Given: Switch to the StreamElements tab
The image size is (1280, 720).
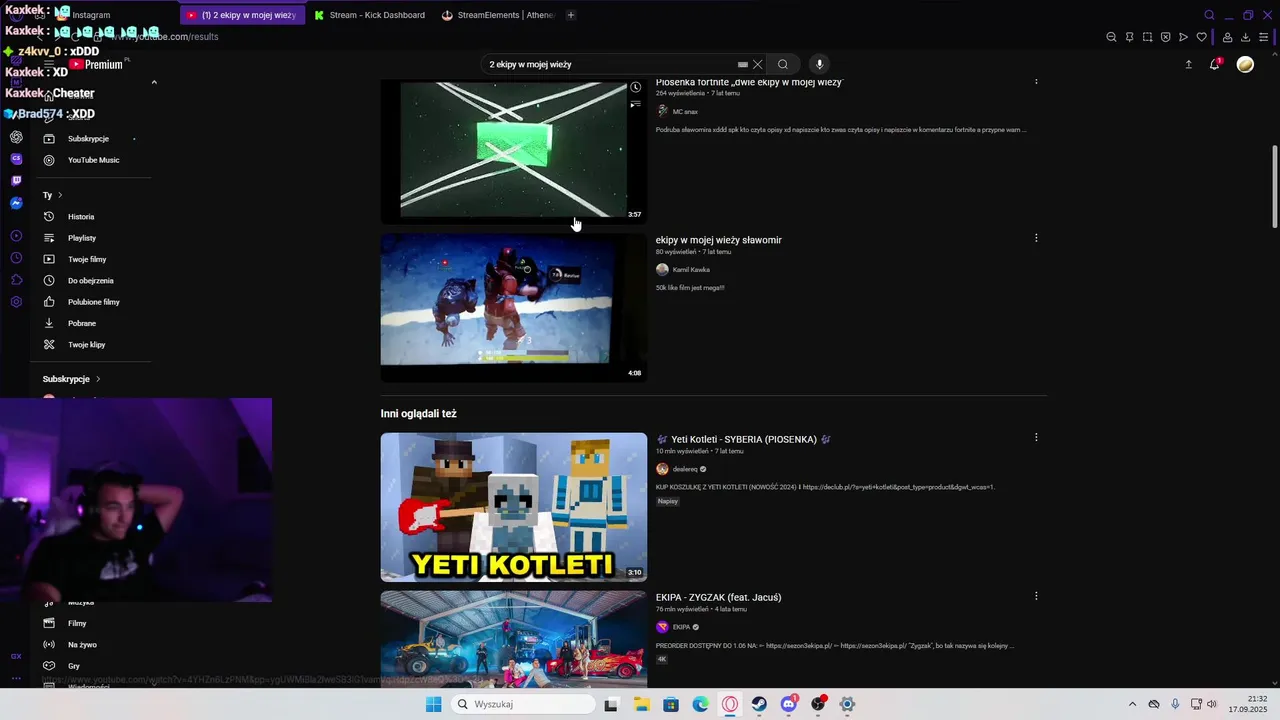Looking at the screenshot, I should click(x=498, y=15).
